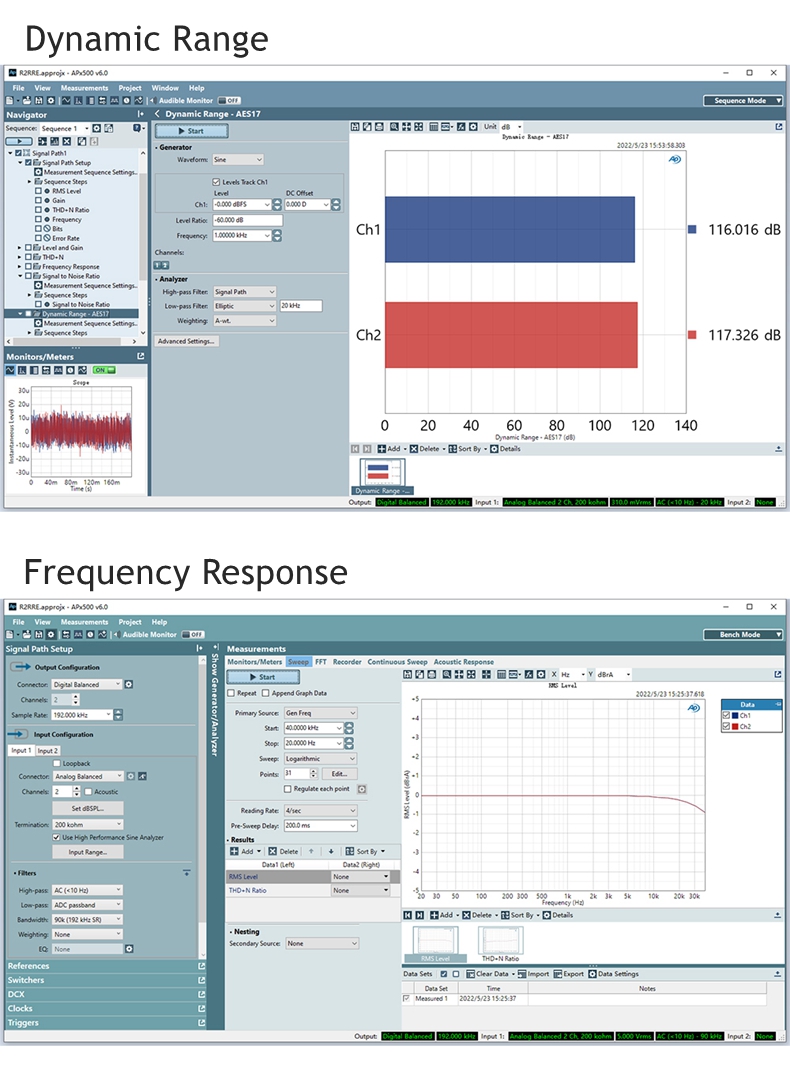Screen dimensions: 790x1068
Task: Click the back arrow beside Dynamic Range - AES17
Action: click(x=157, y=115)
